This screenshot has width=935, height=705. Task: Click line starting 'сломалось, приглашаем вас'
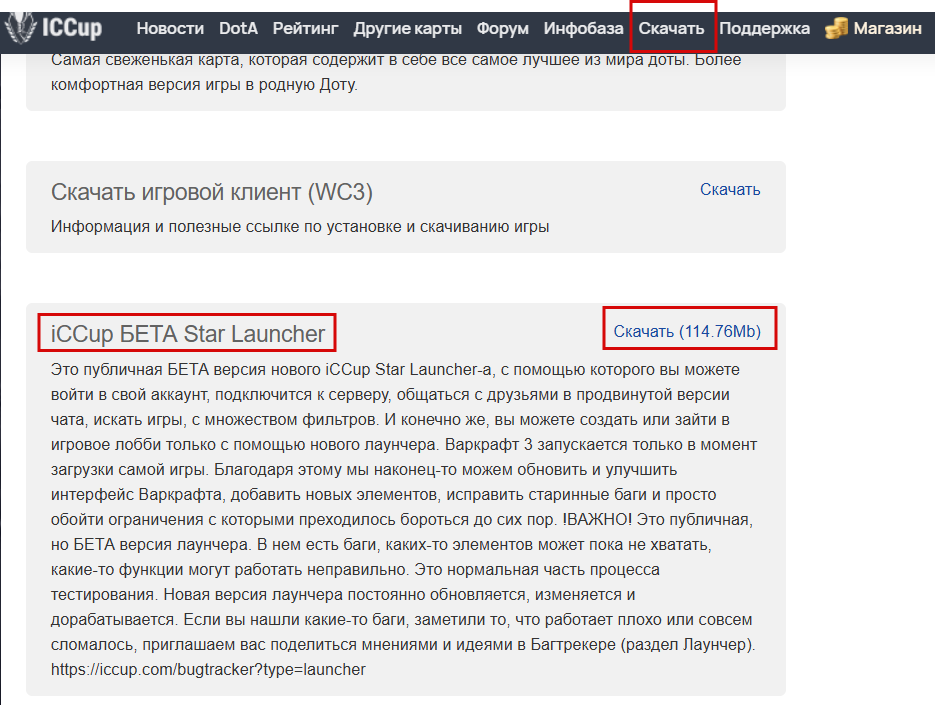click(x=403, y=645)
